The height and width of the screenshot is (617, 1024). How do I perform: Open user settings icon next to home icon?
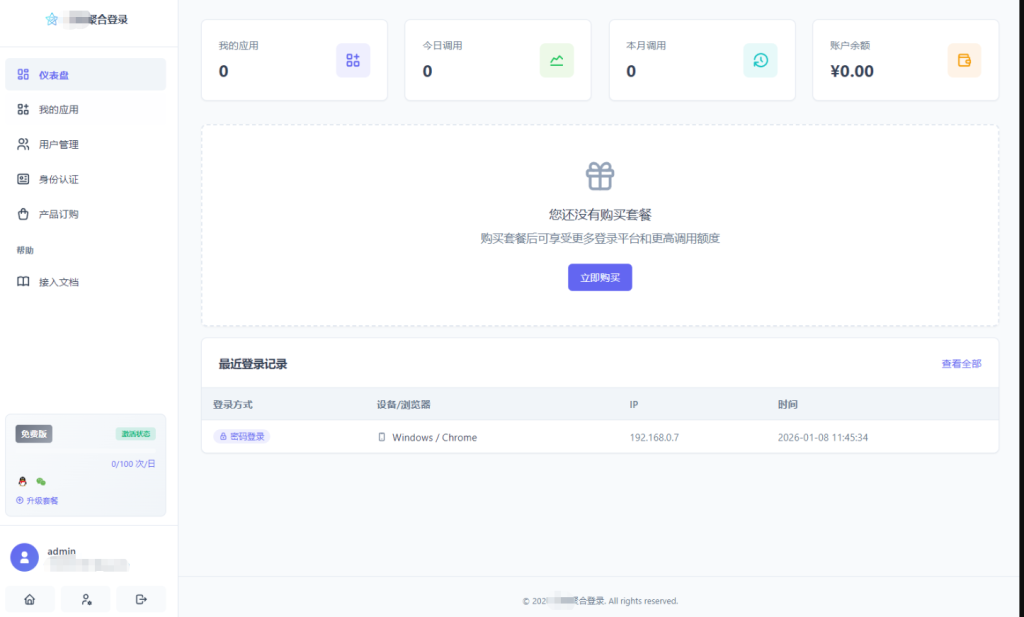pyautogui.click(x=85, y=598)
